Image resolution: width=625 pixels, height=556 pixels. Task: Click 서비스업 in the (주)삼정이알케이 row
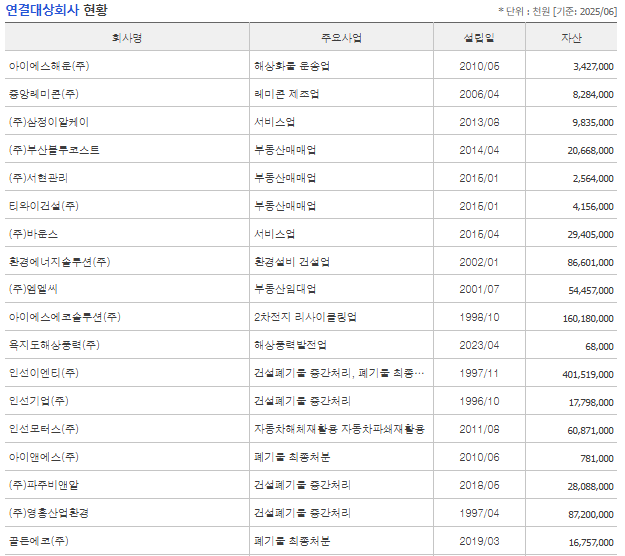click(x=274, y=122)
